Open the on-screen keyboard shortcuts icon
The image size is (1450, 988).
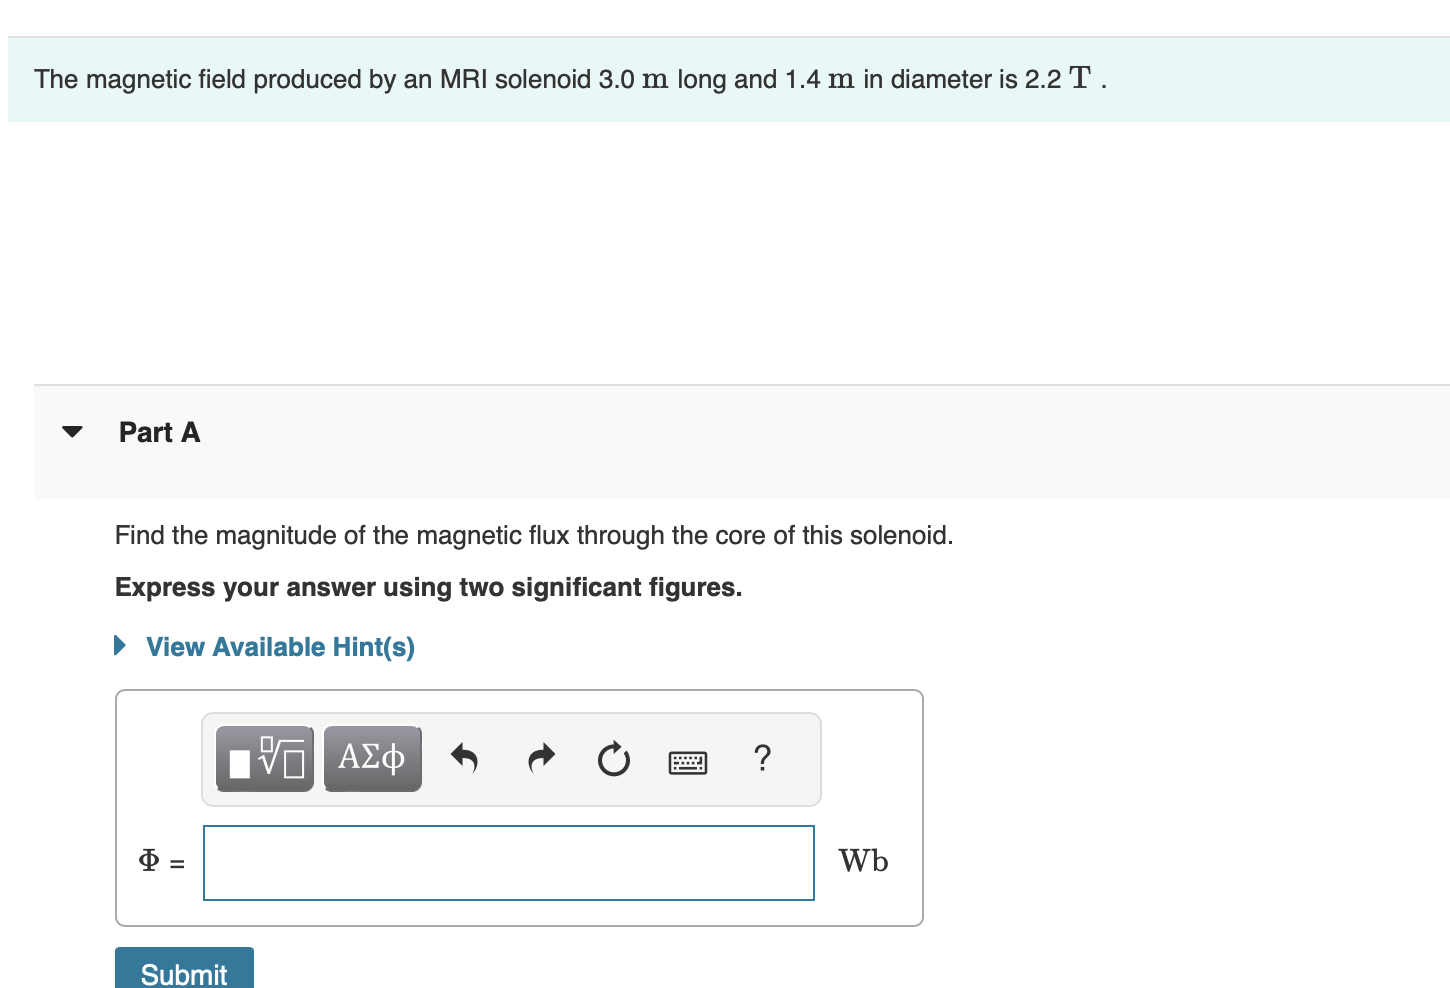point(688,760)
